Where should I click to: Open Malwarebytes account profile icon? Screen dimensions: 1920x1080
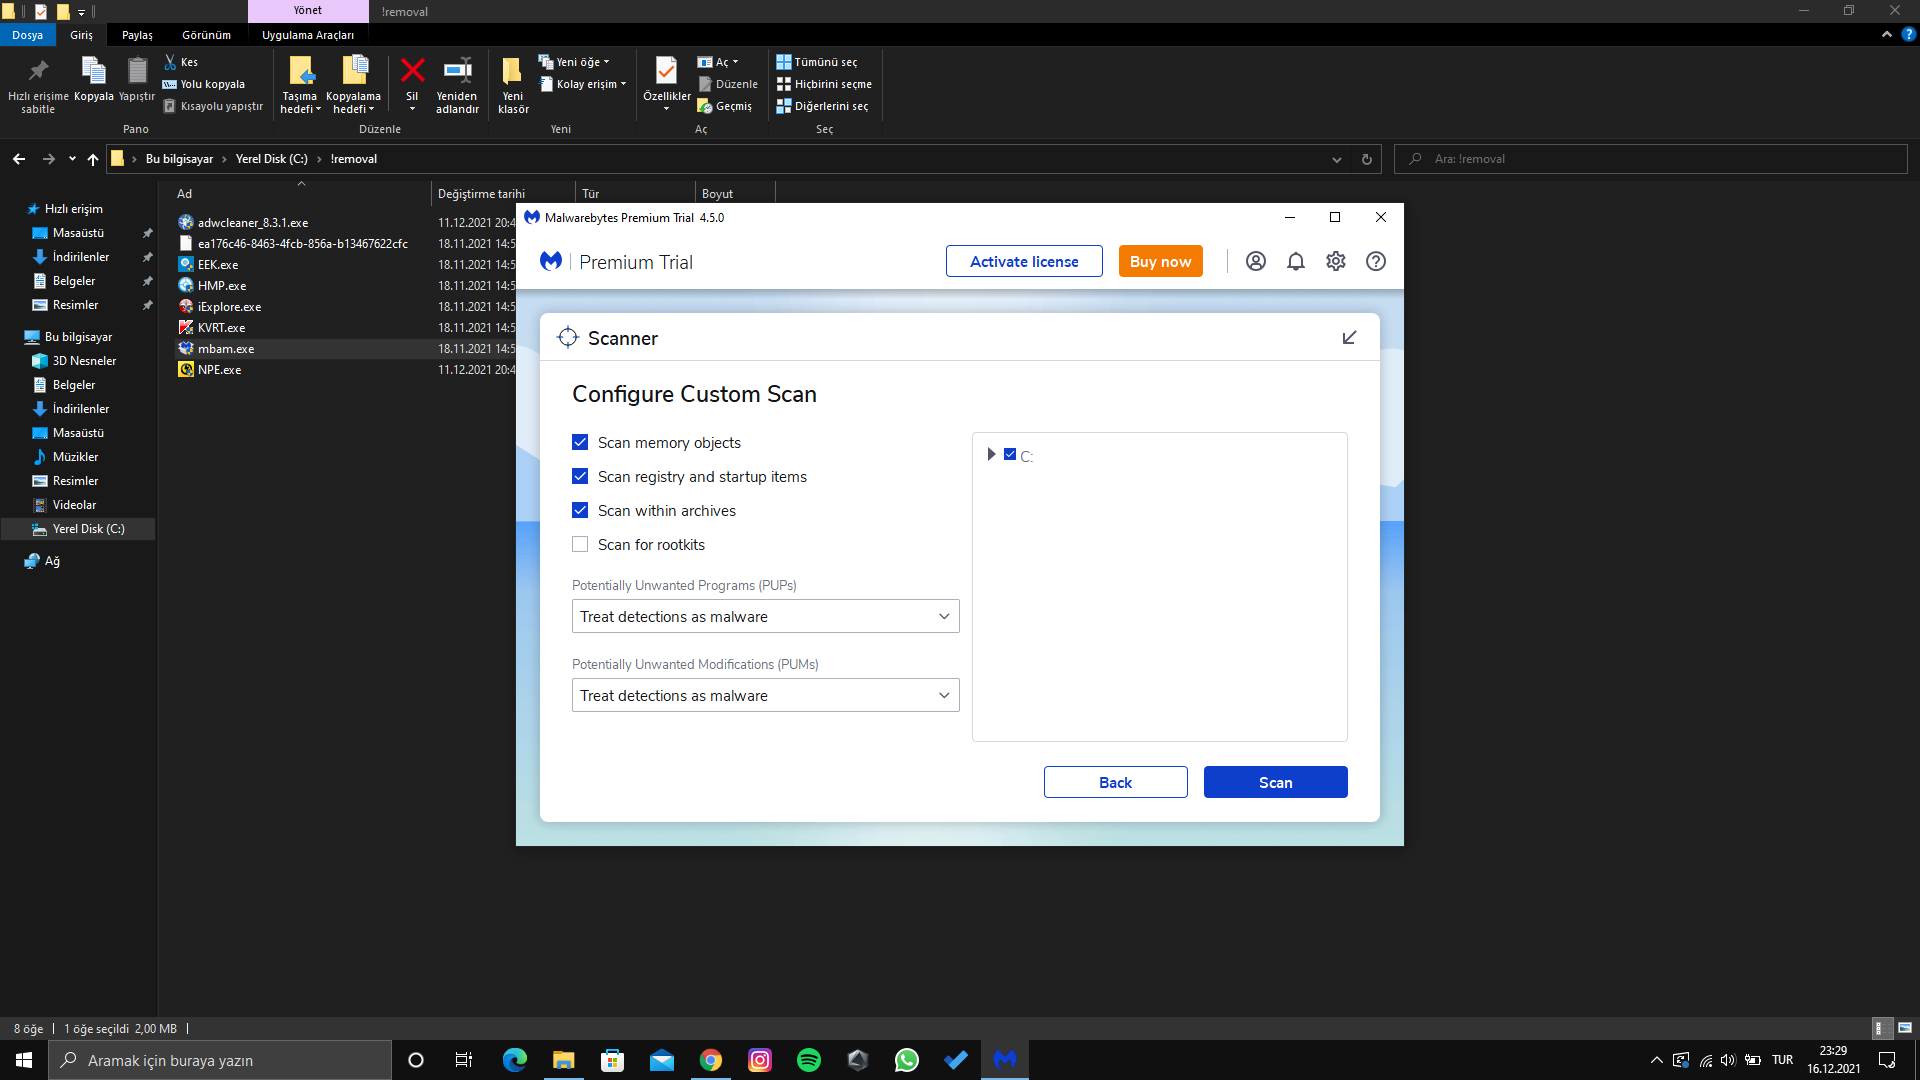(1256, 261)
